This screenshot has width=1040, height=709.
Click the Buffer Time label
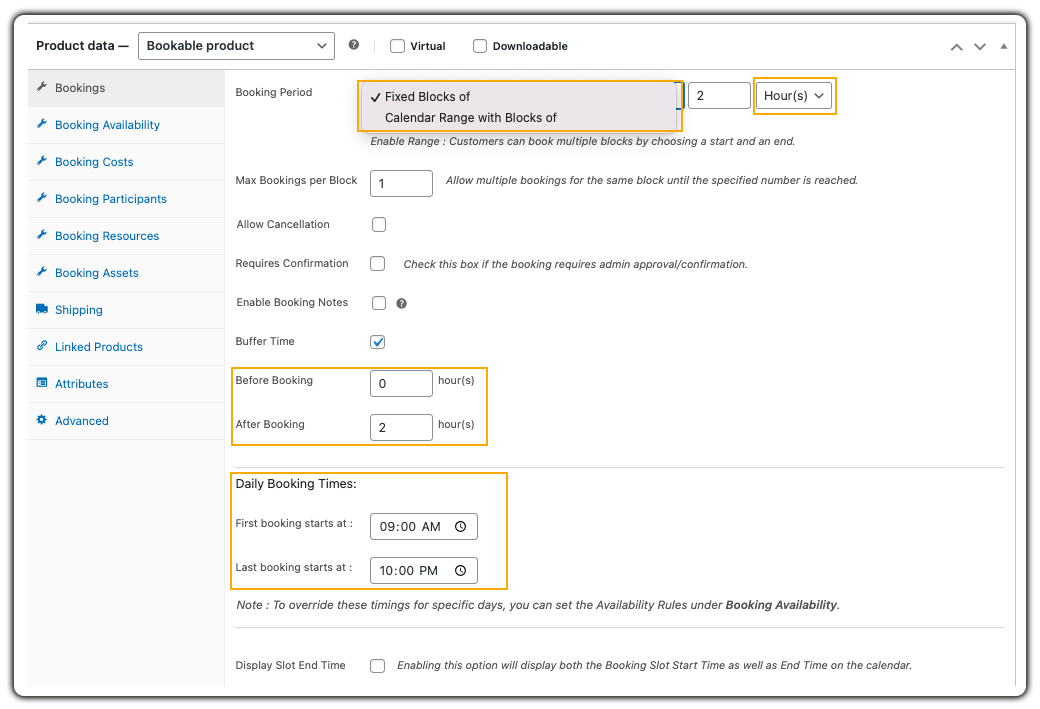click(265, 342)
